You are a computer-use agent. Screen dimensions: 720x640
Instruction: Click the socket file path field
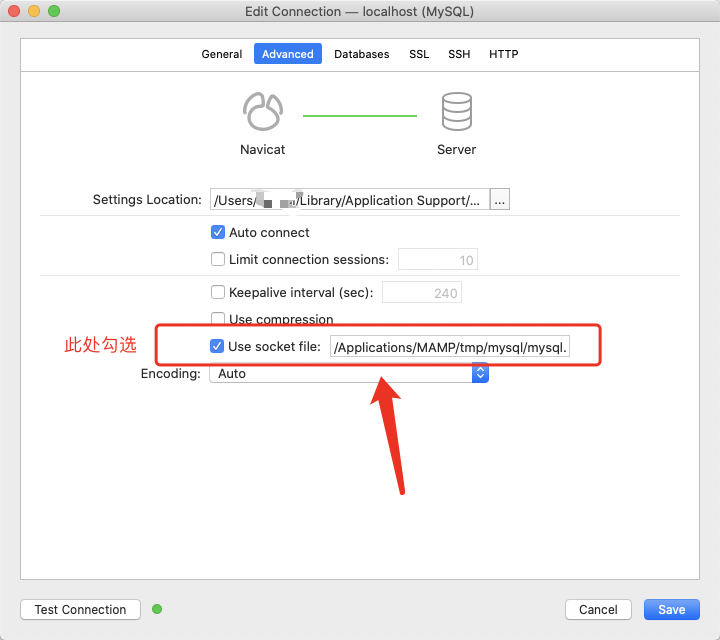coord(450,347)
